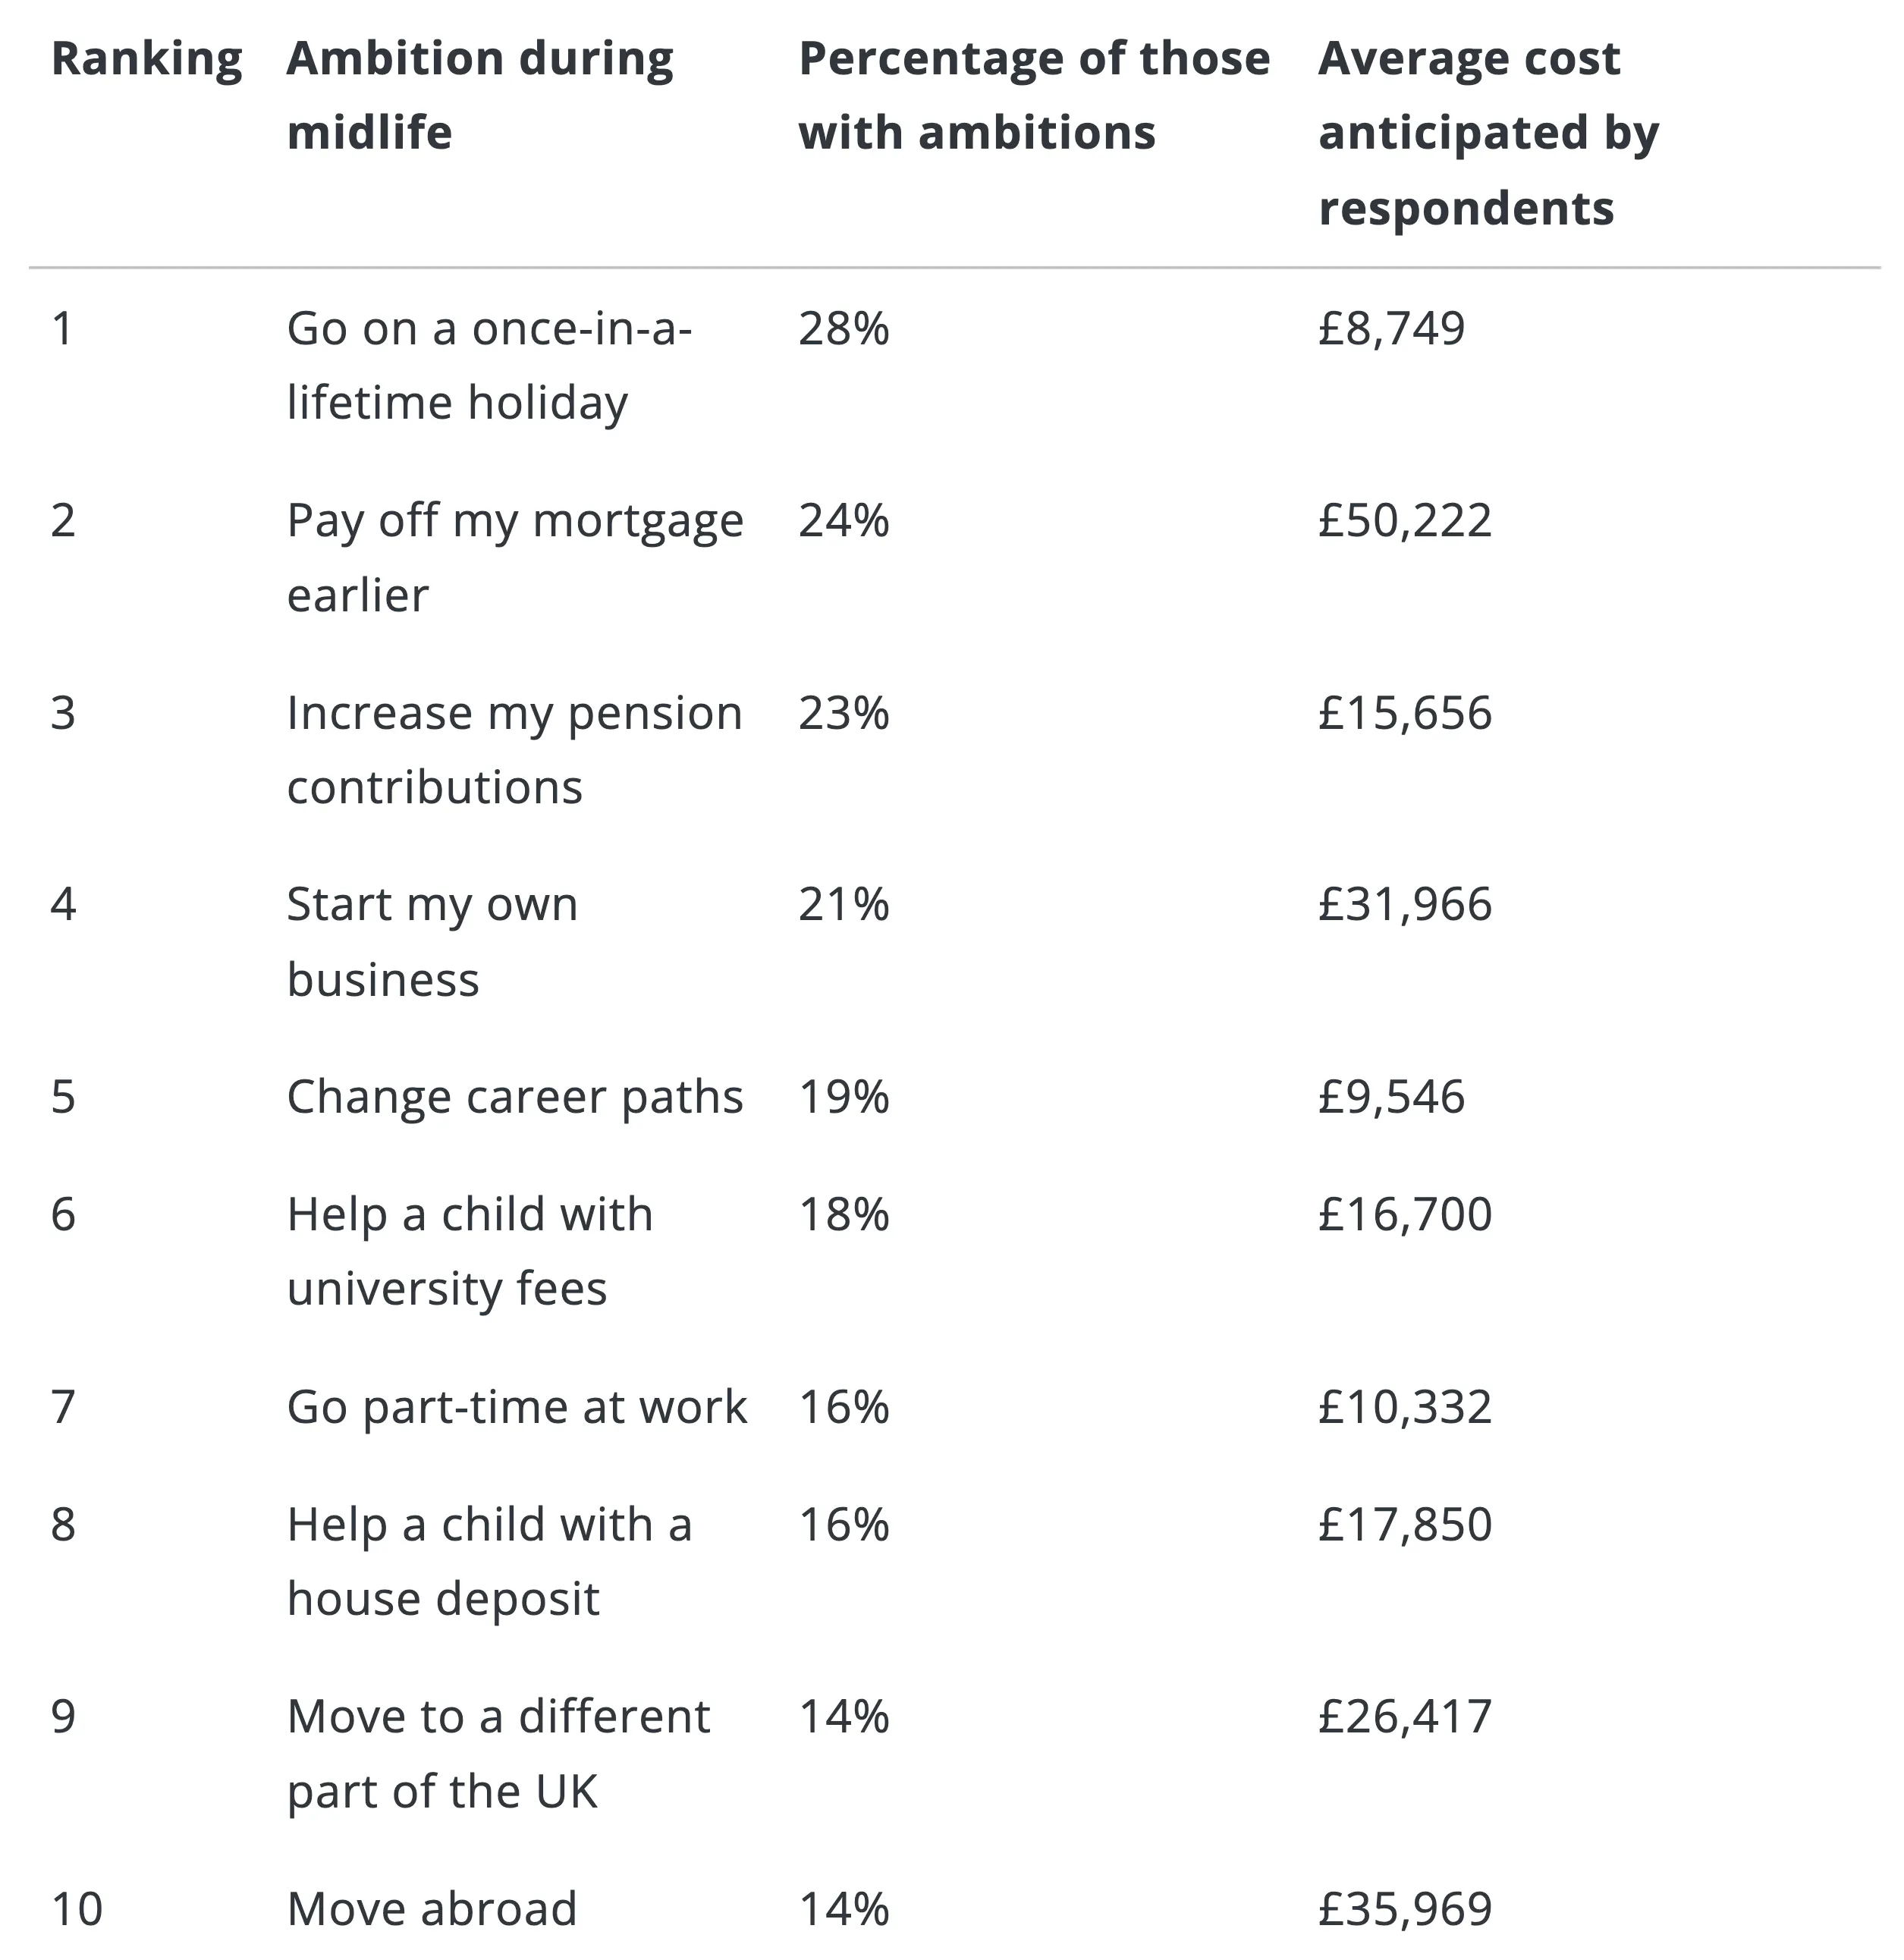1904x1960 pixels.
Task: Select Change career paths text
Action: [x=515, y=1097]
